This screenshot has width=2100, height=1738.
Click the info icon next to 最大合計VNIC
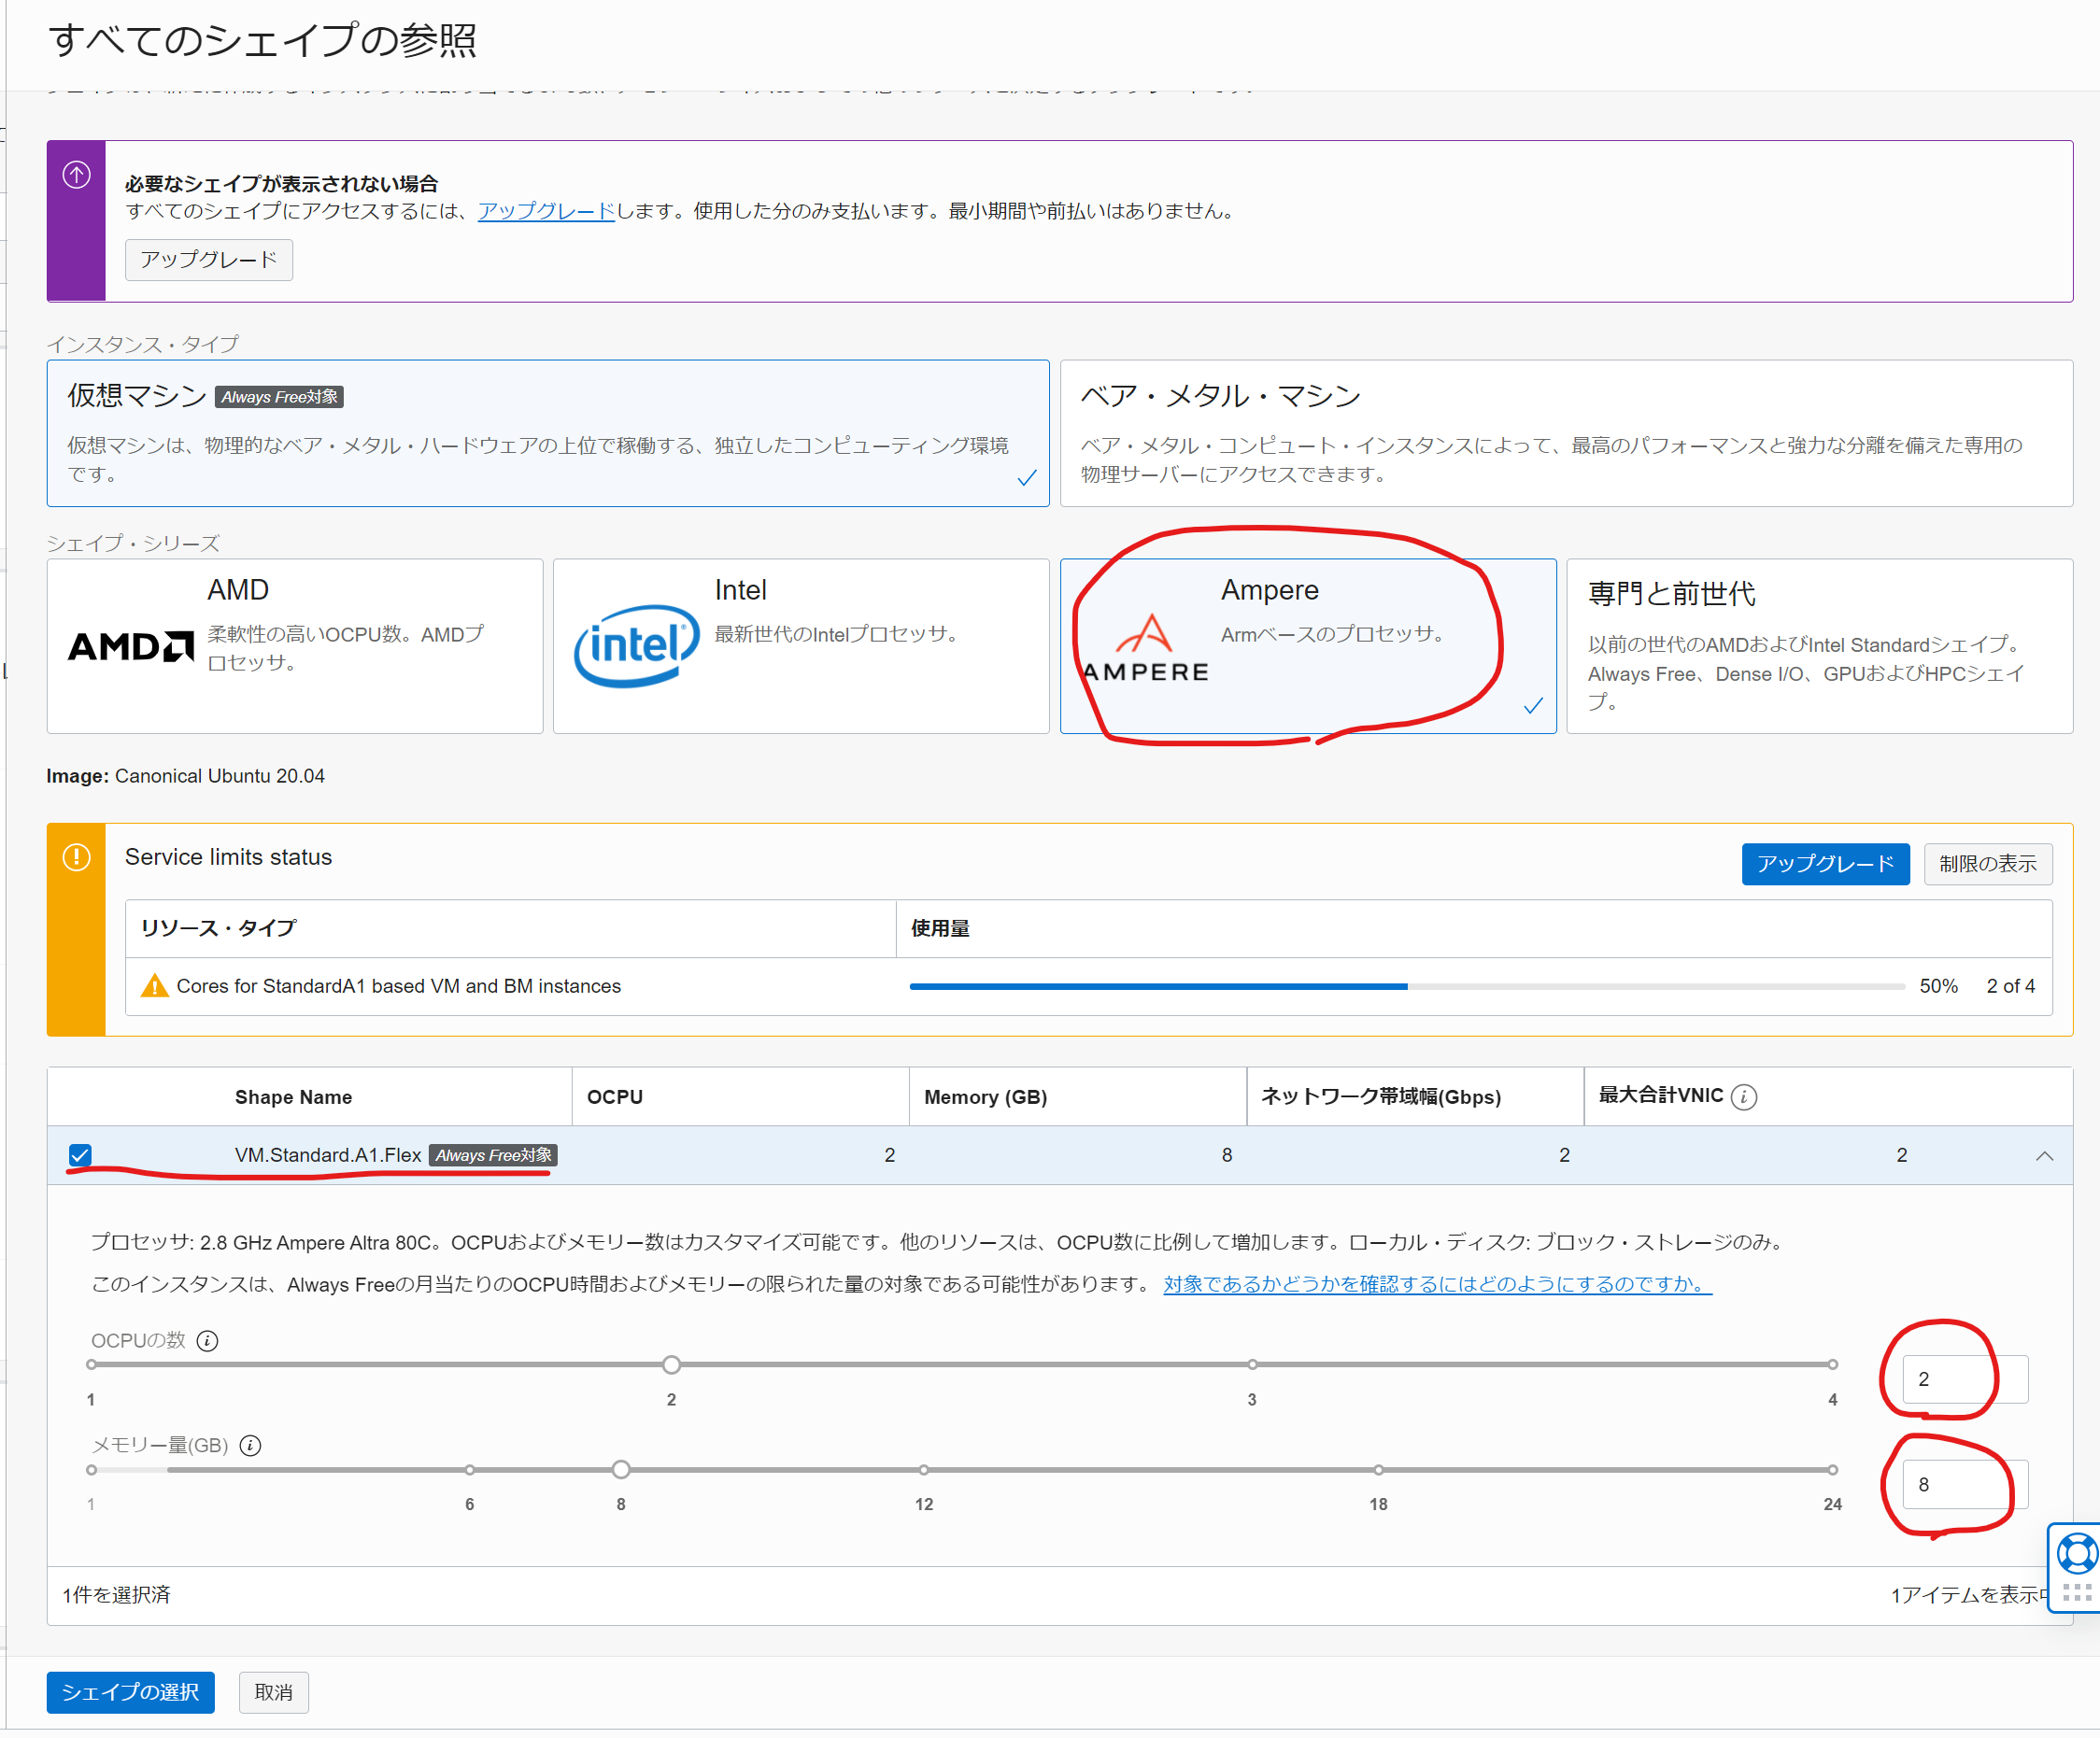tap(1743, 1097)
